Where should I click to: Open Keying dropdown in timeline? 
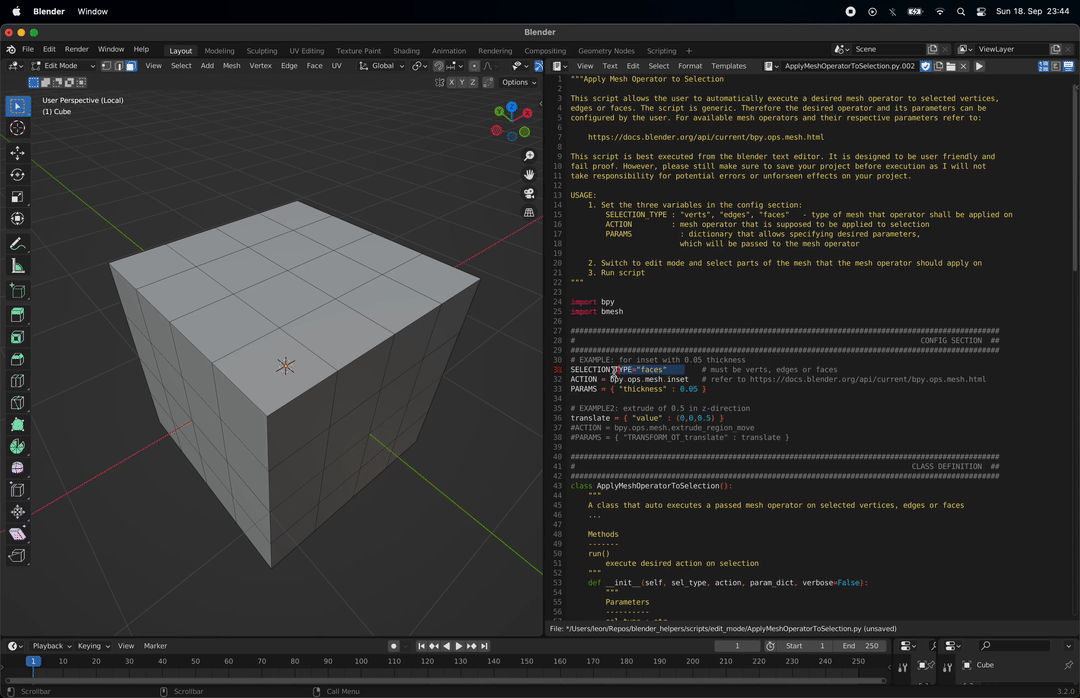(x=93, y=646)
